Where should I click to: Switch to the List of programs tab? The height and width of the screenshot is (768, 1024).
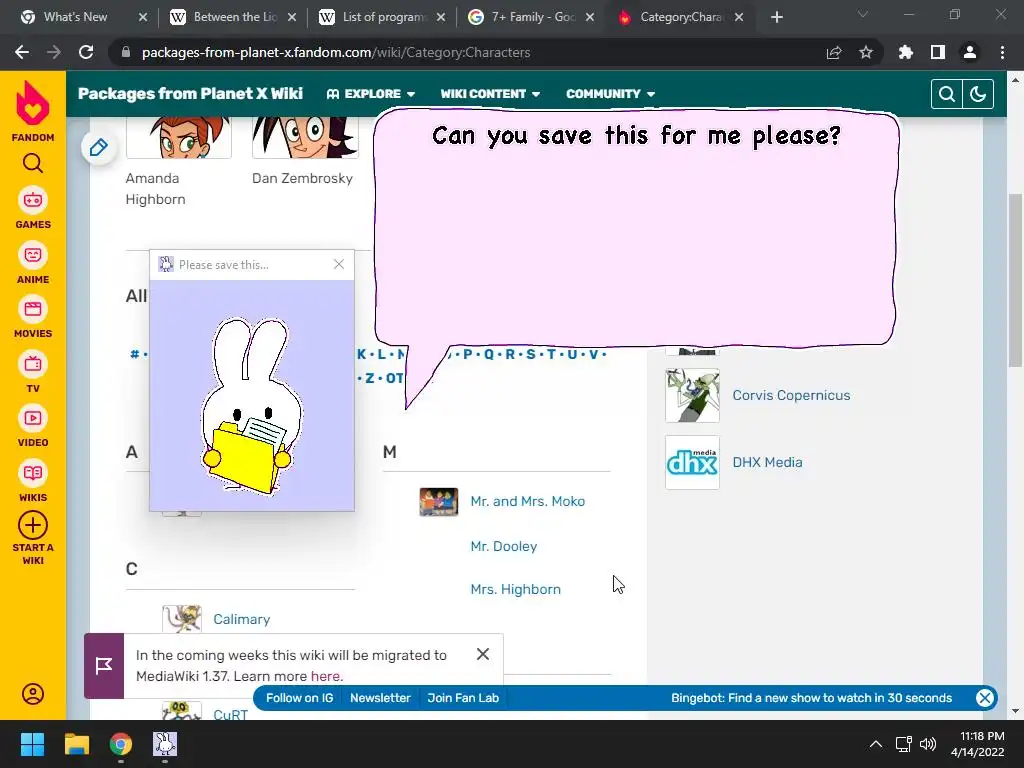pyautogui.click(x=383, y=17)
